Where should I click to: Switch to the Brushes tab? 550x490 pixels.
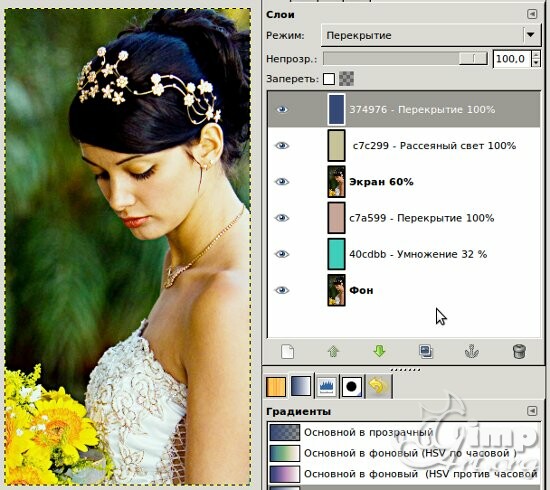pyautogui.click(x=352, y=387)
